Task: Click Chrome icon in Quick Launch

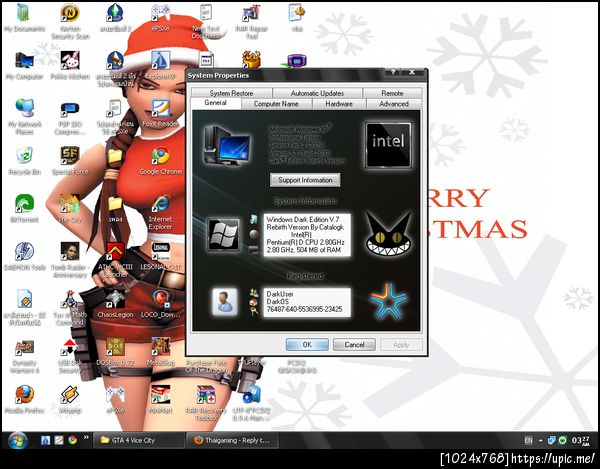Action: coord(73,440)
